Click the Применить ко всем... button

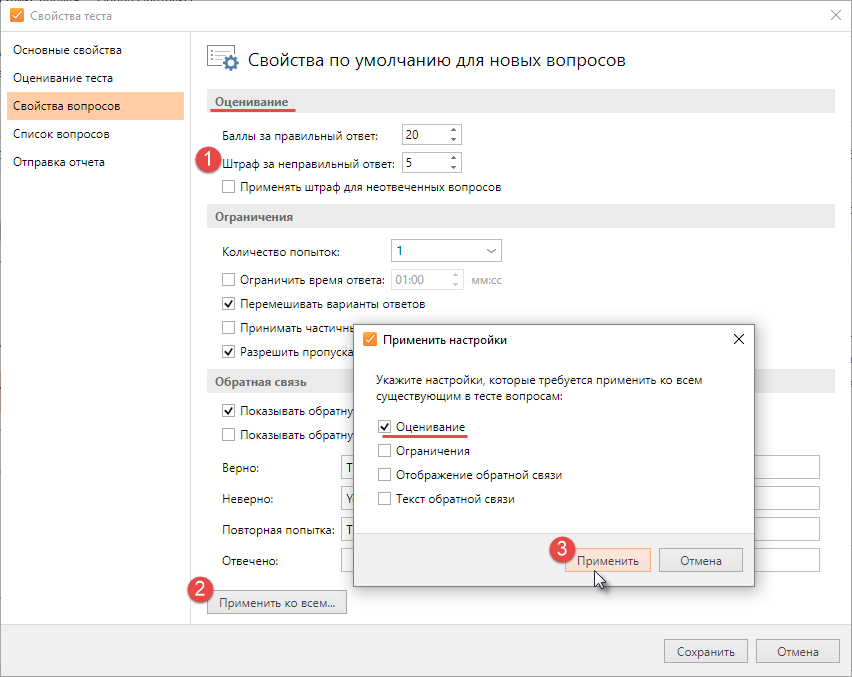[277, 603]
